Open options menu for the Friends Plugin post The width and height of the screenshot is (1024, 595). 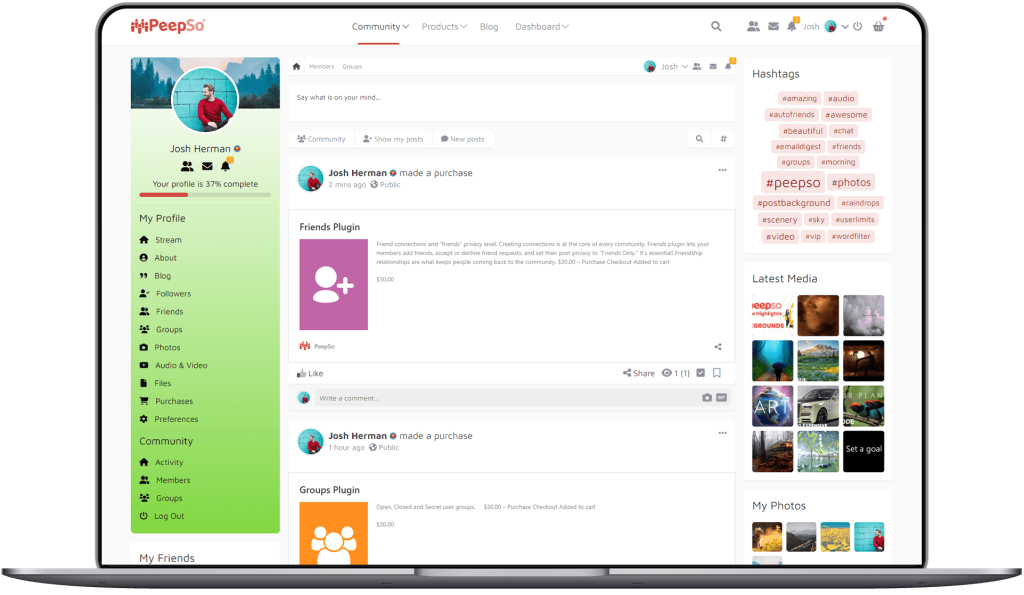click(x=722, y=170)
